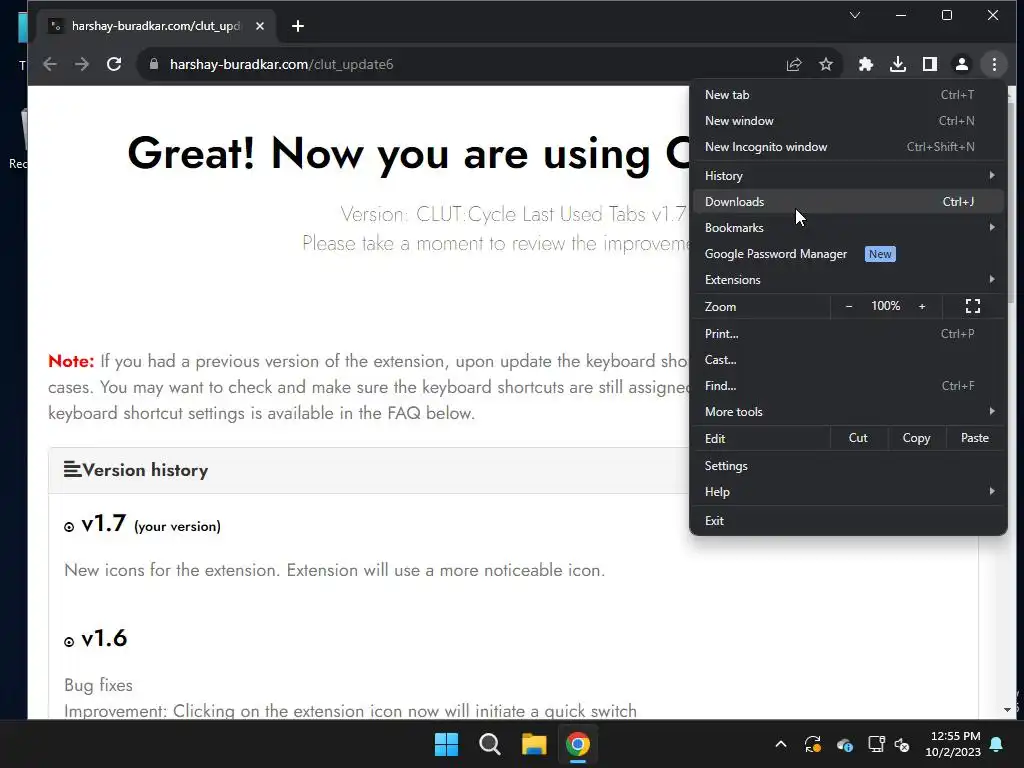Click the page scroll down arrow

pyautogui.click(x=1008, y=710)
